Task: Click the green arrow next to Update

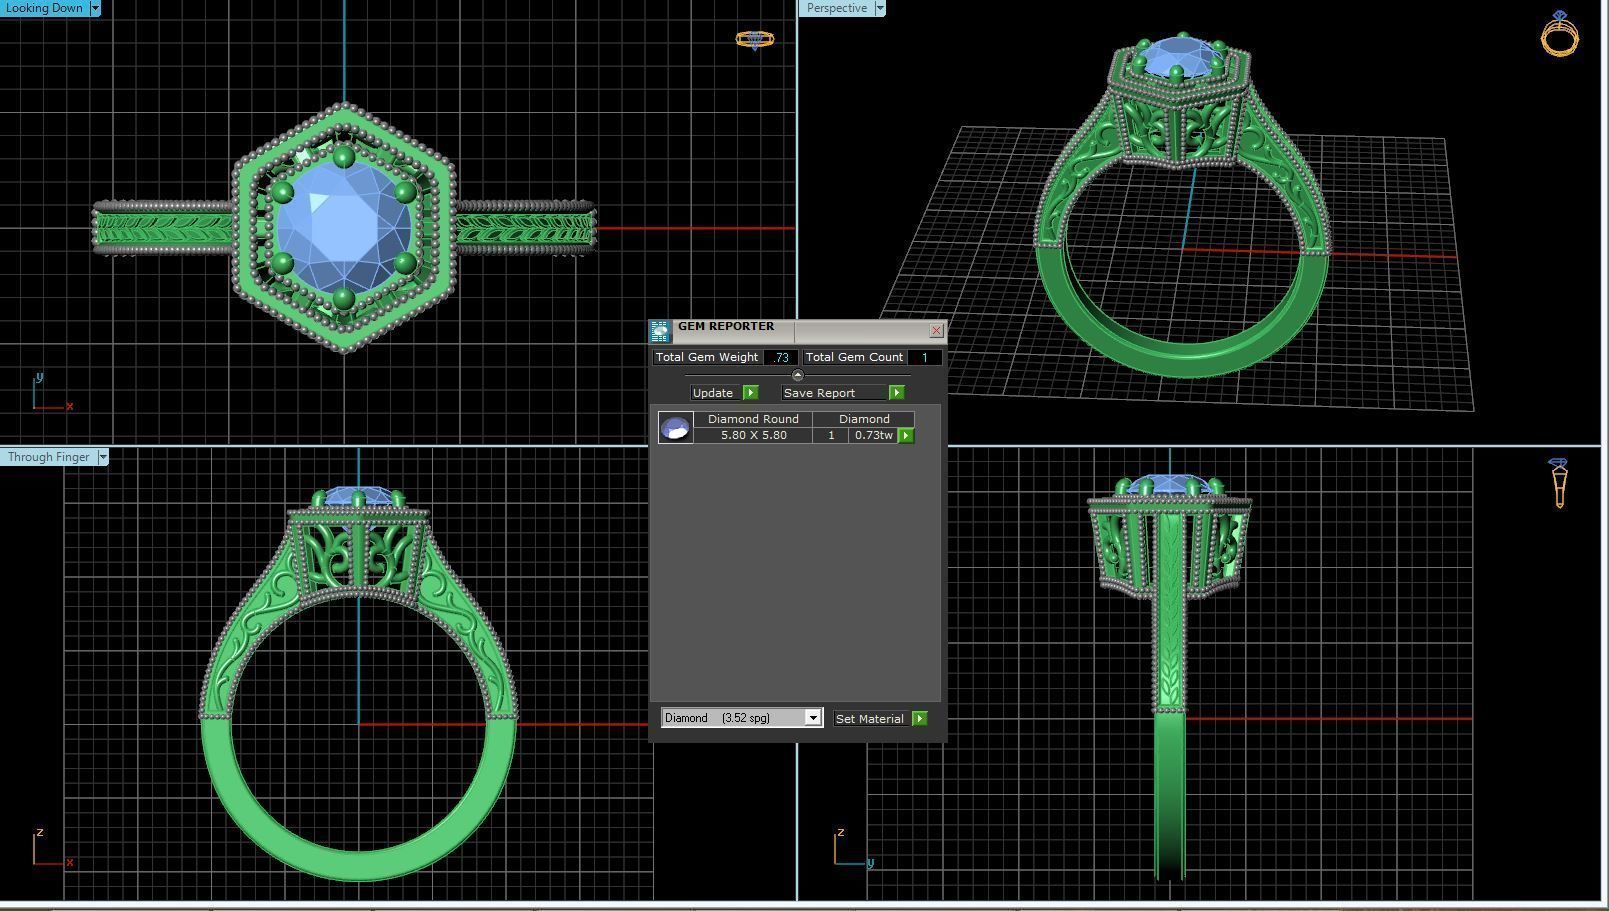Action: 750,393
